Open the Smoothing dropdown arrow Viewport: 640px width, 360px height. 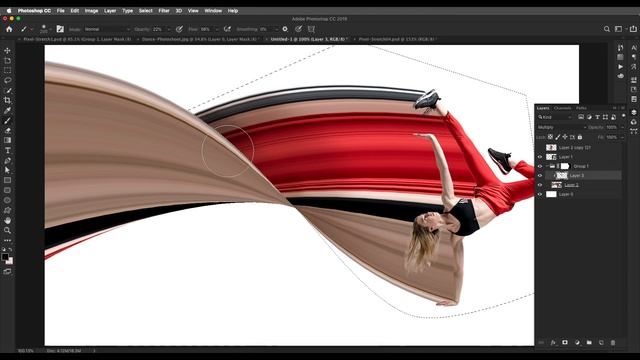click(276, 29)
